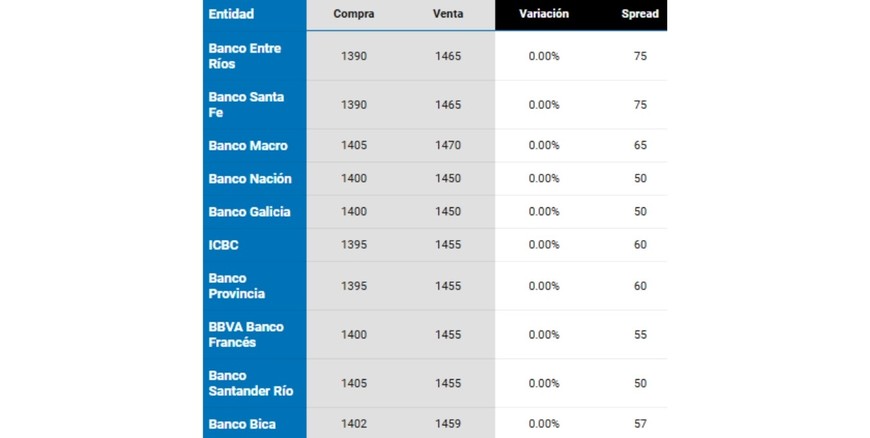Click Banco Bica's 1402 Compra value
This screenshot has height=438, width=870.
[354, 424]
